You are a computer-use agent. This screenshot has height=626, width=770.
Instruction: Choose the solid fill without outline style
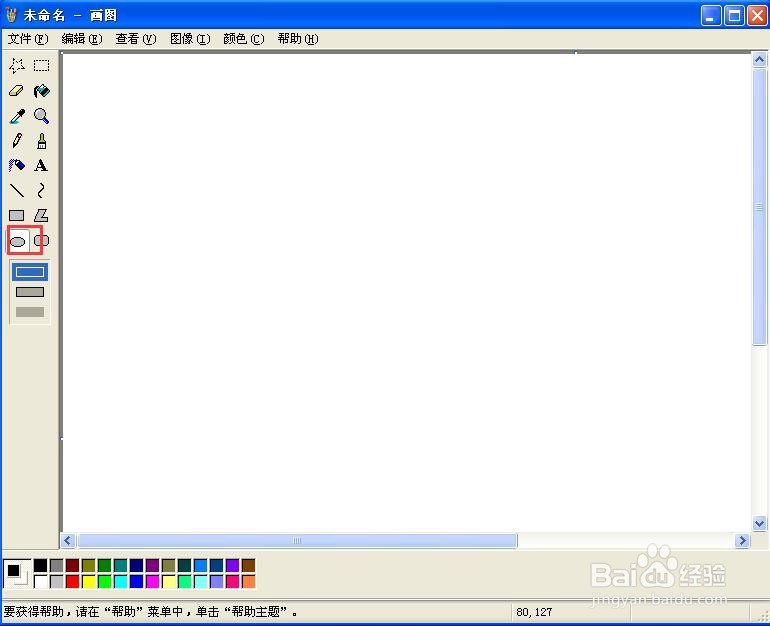30,312
